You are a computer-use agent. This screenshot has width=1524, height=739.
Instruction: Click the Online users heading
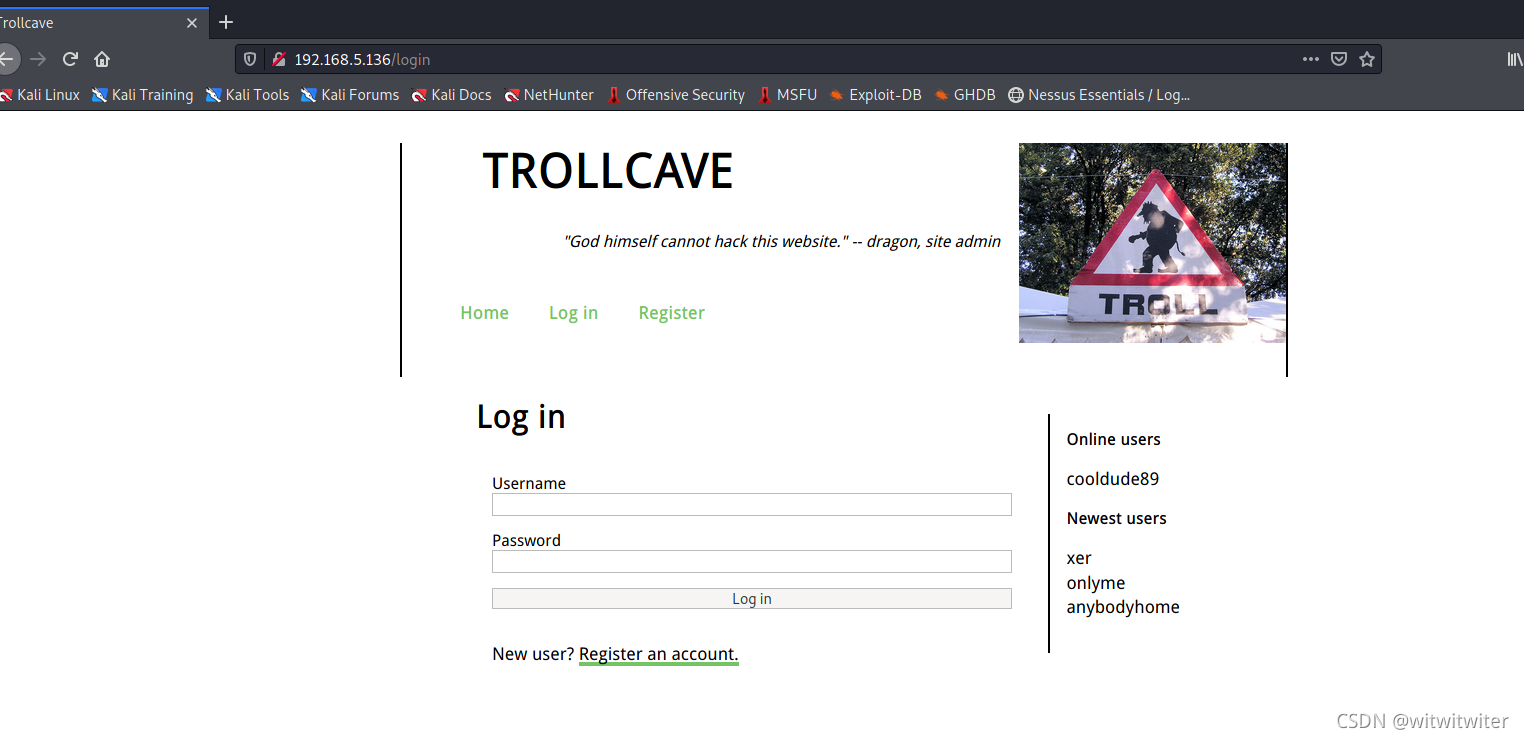click(x=1113, y=439)
